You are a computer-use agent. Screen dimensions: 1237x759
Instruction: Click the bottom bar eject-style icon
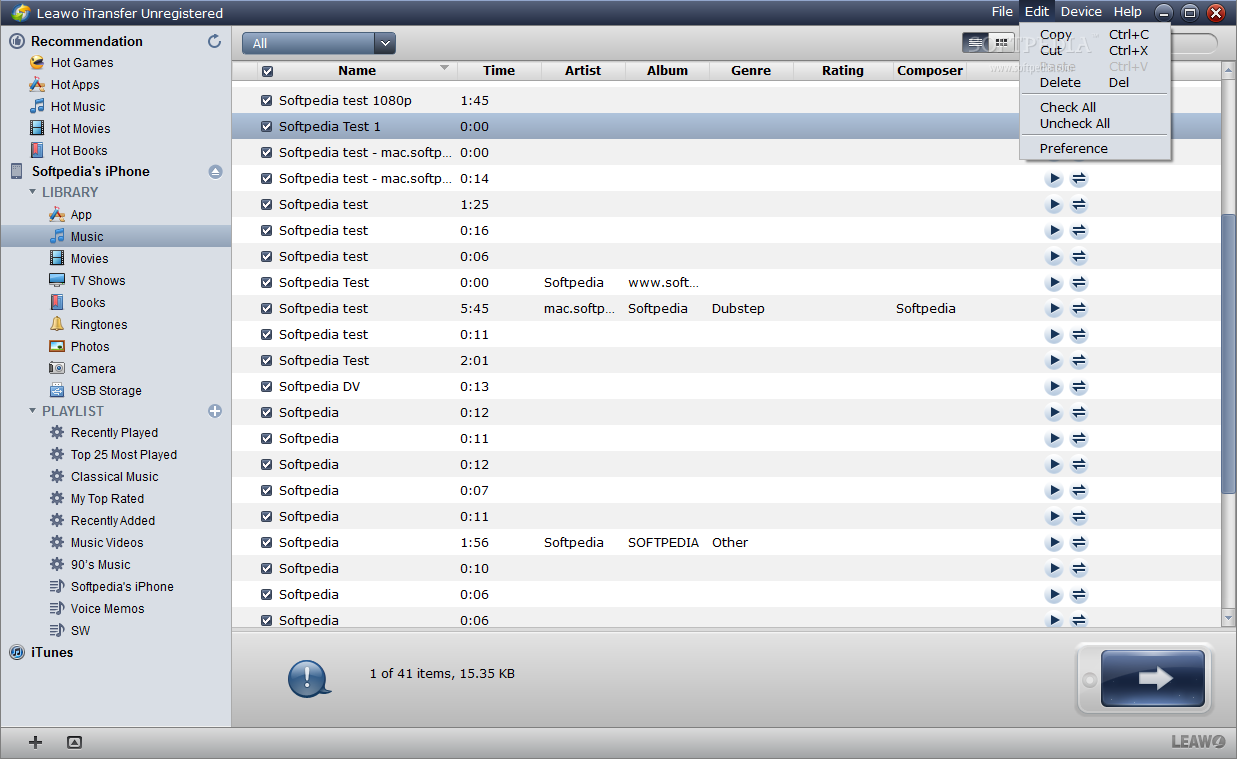click(74, 742)
